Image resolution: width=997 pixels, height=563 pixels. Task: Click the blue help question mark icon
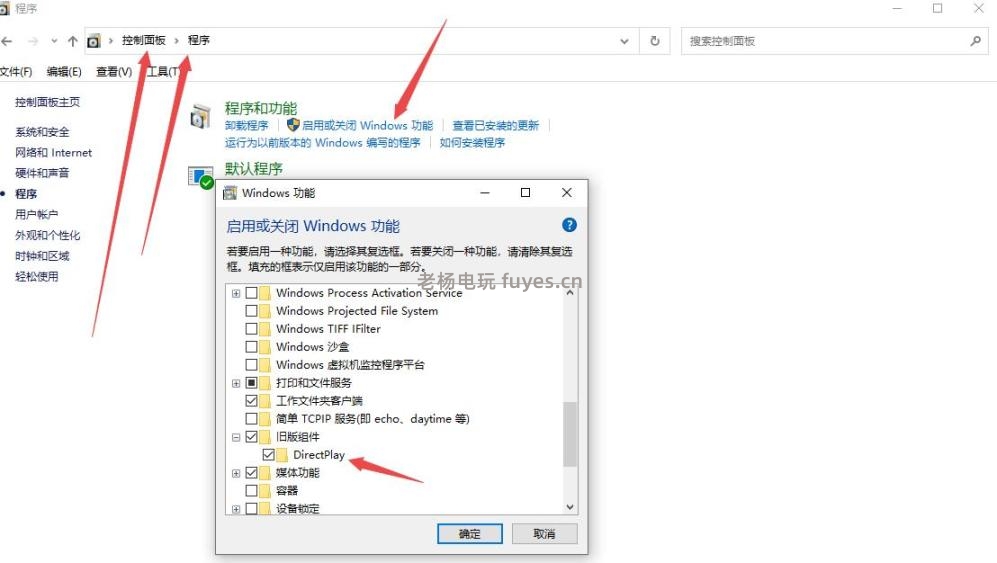click(569, 225)
